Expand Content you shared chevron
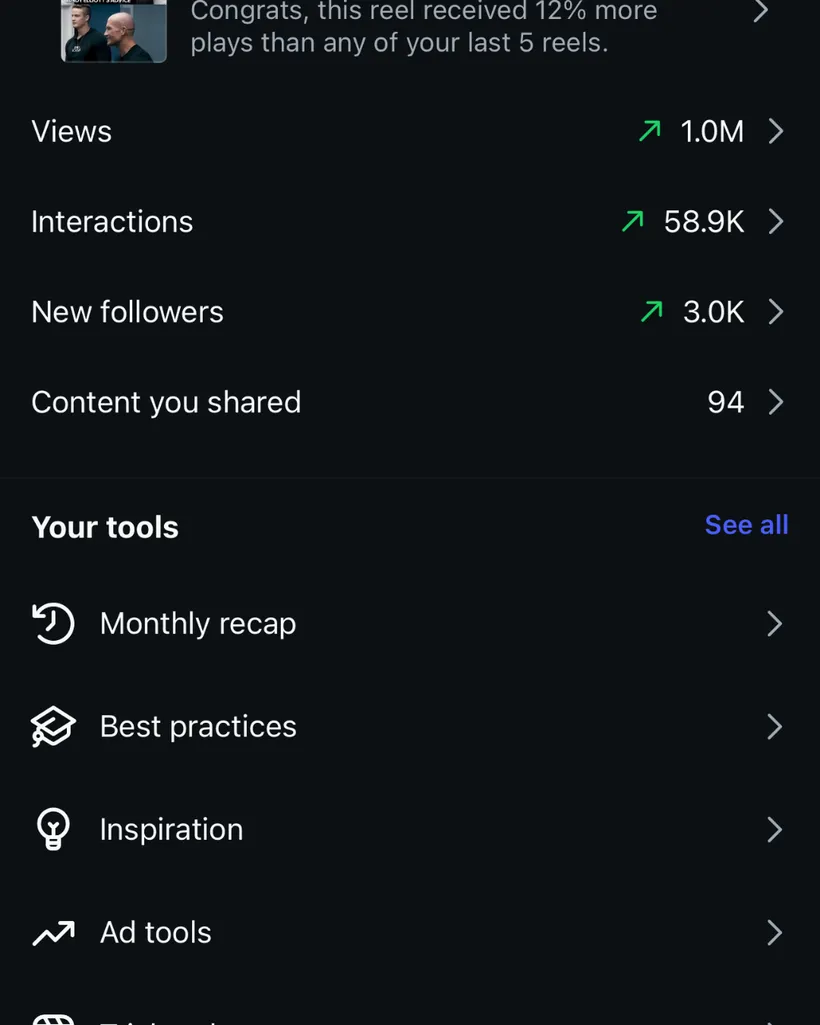 click(776, 401)
